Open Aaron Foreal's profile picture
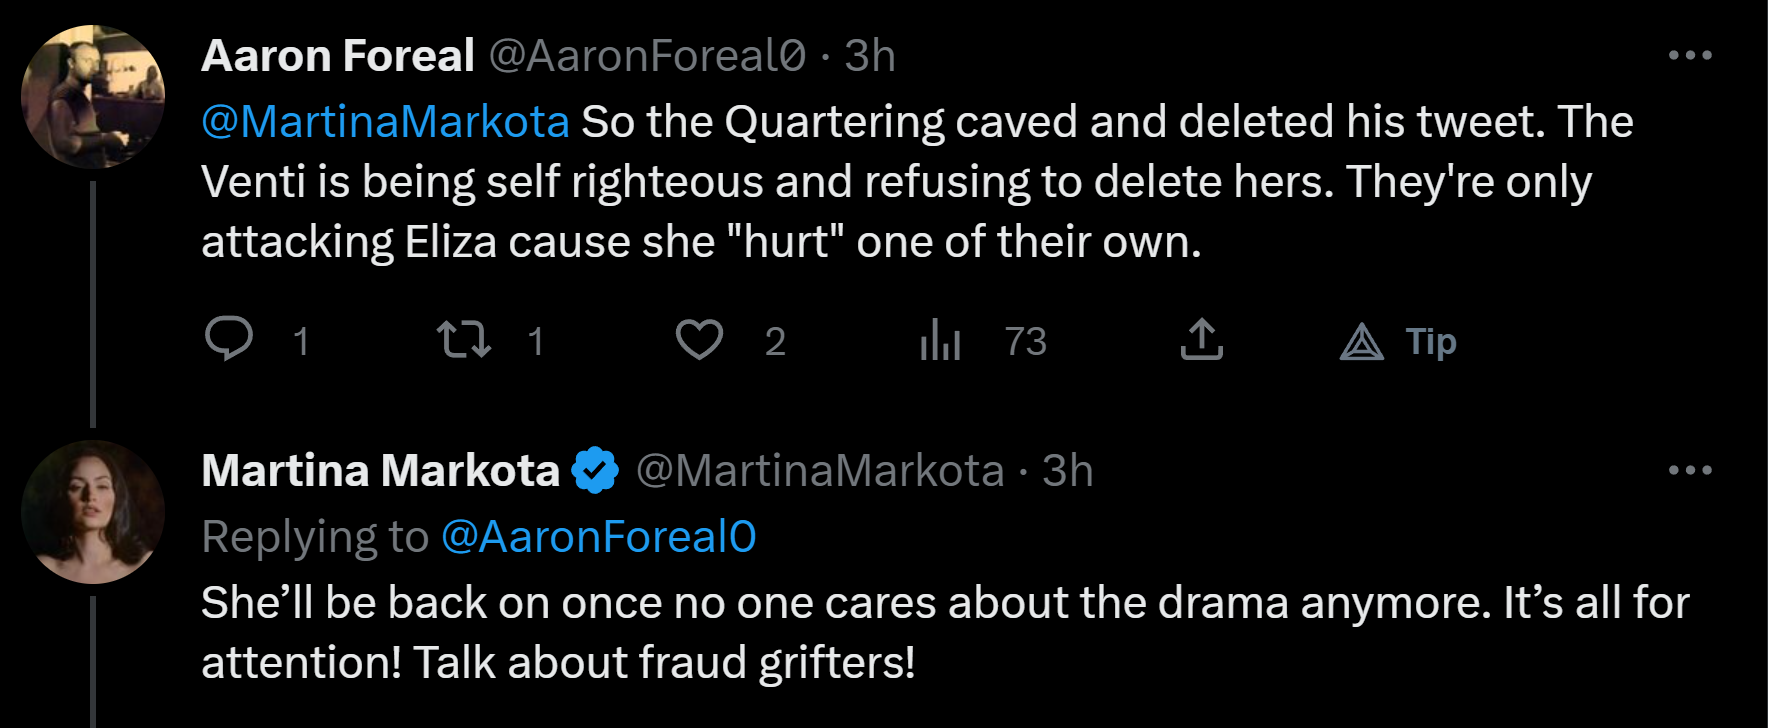 [93, 96]
